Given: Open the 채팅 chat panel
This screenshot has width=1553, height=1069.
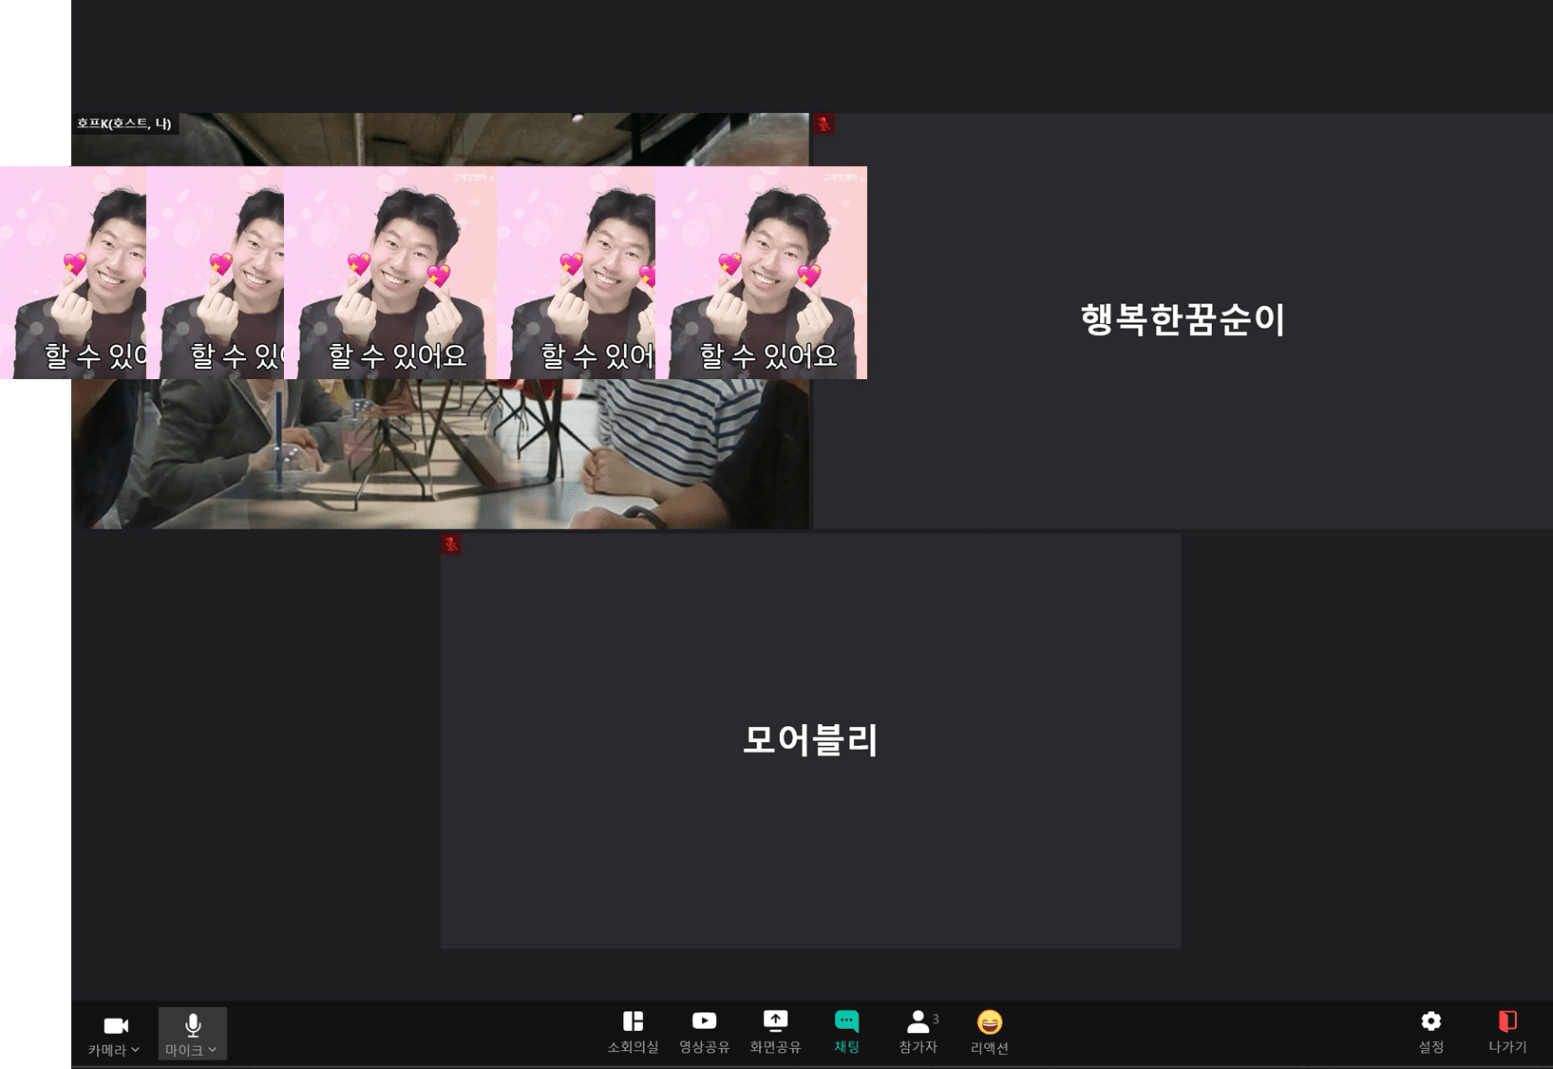Looking at the screenshot, I should click(846, 1031).
